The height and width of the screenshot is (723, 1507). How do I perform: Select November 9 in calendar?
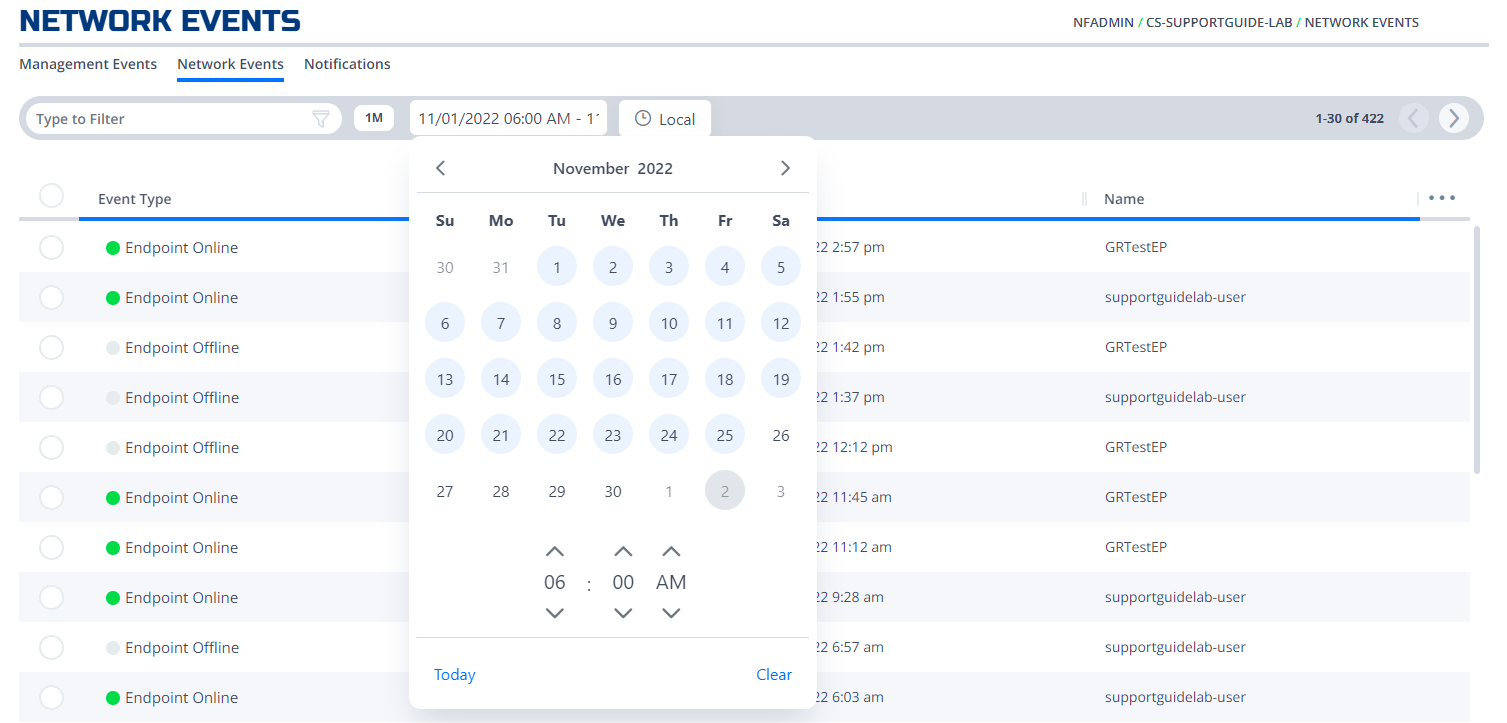pos(613,323)
